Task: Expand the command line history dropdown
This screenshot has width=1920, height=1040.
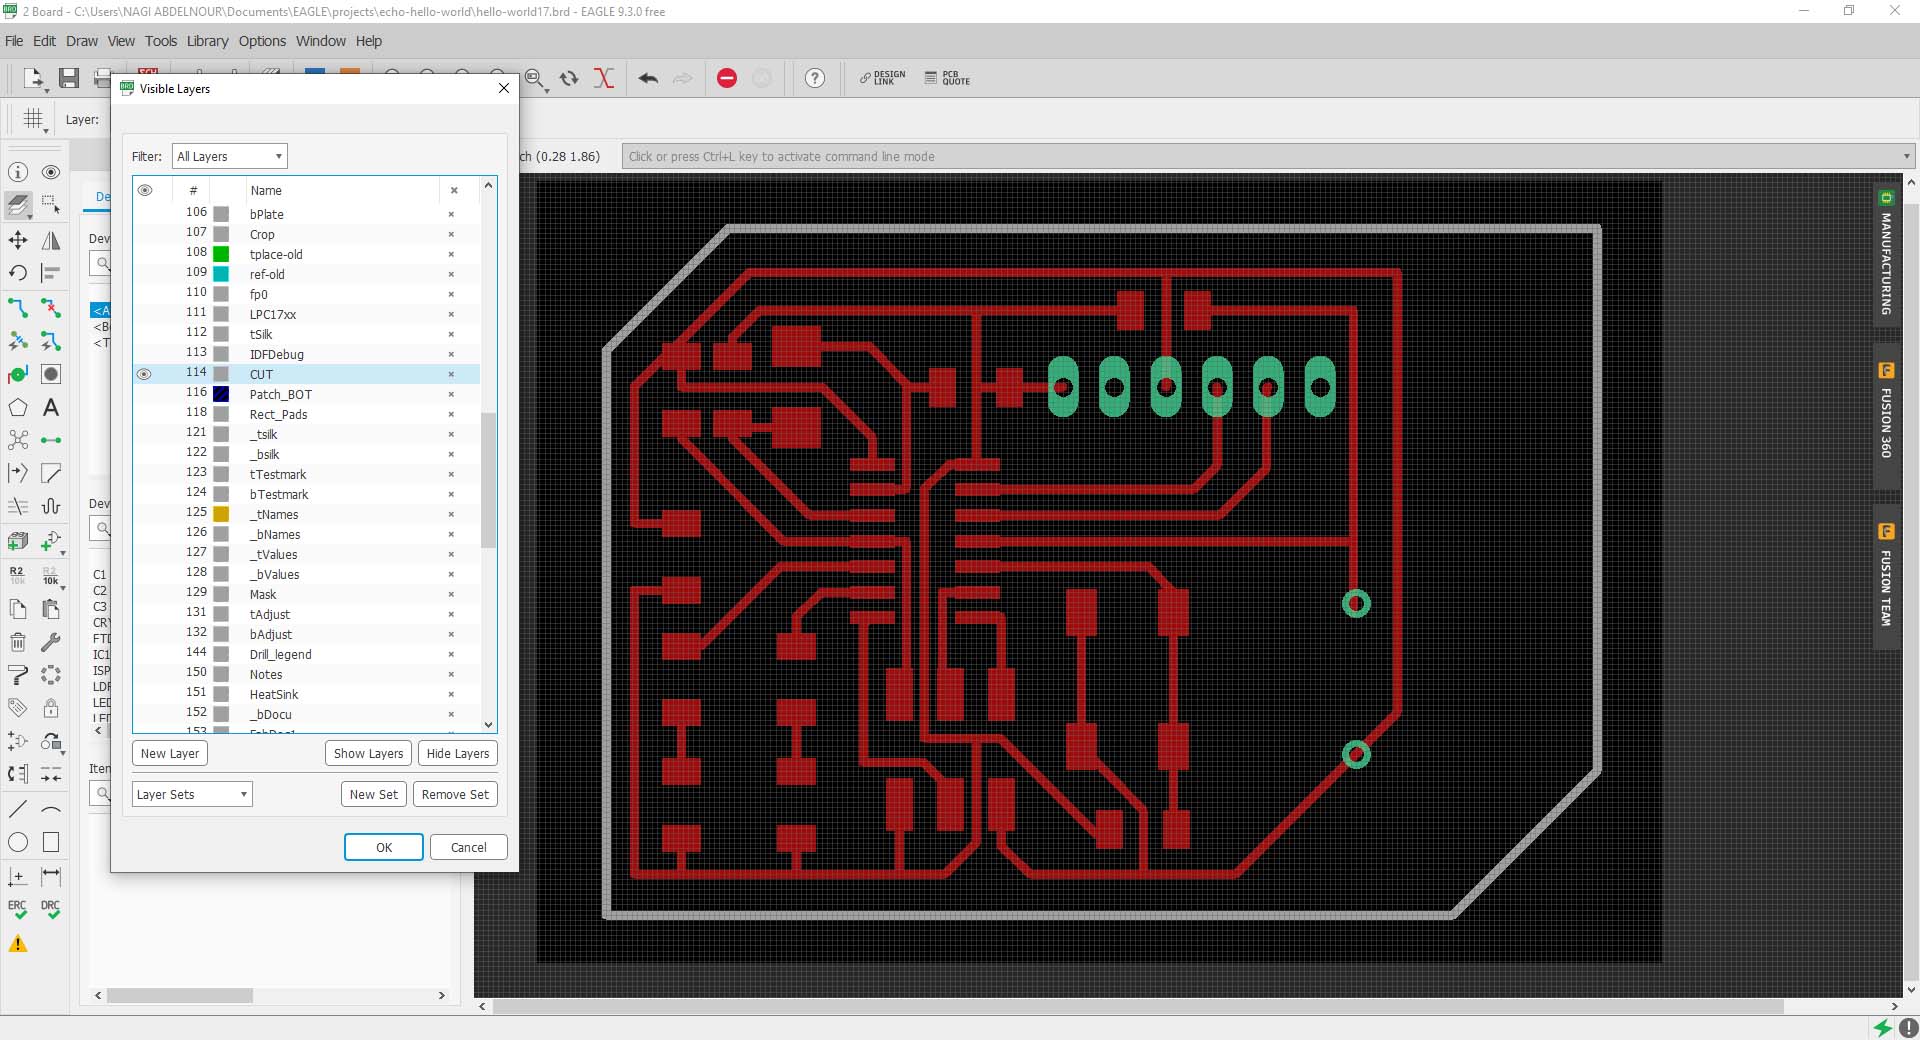Action: click(1906, 156)
